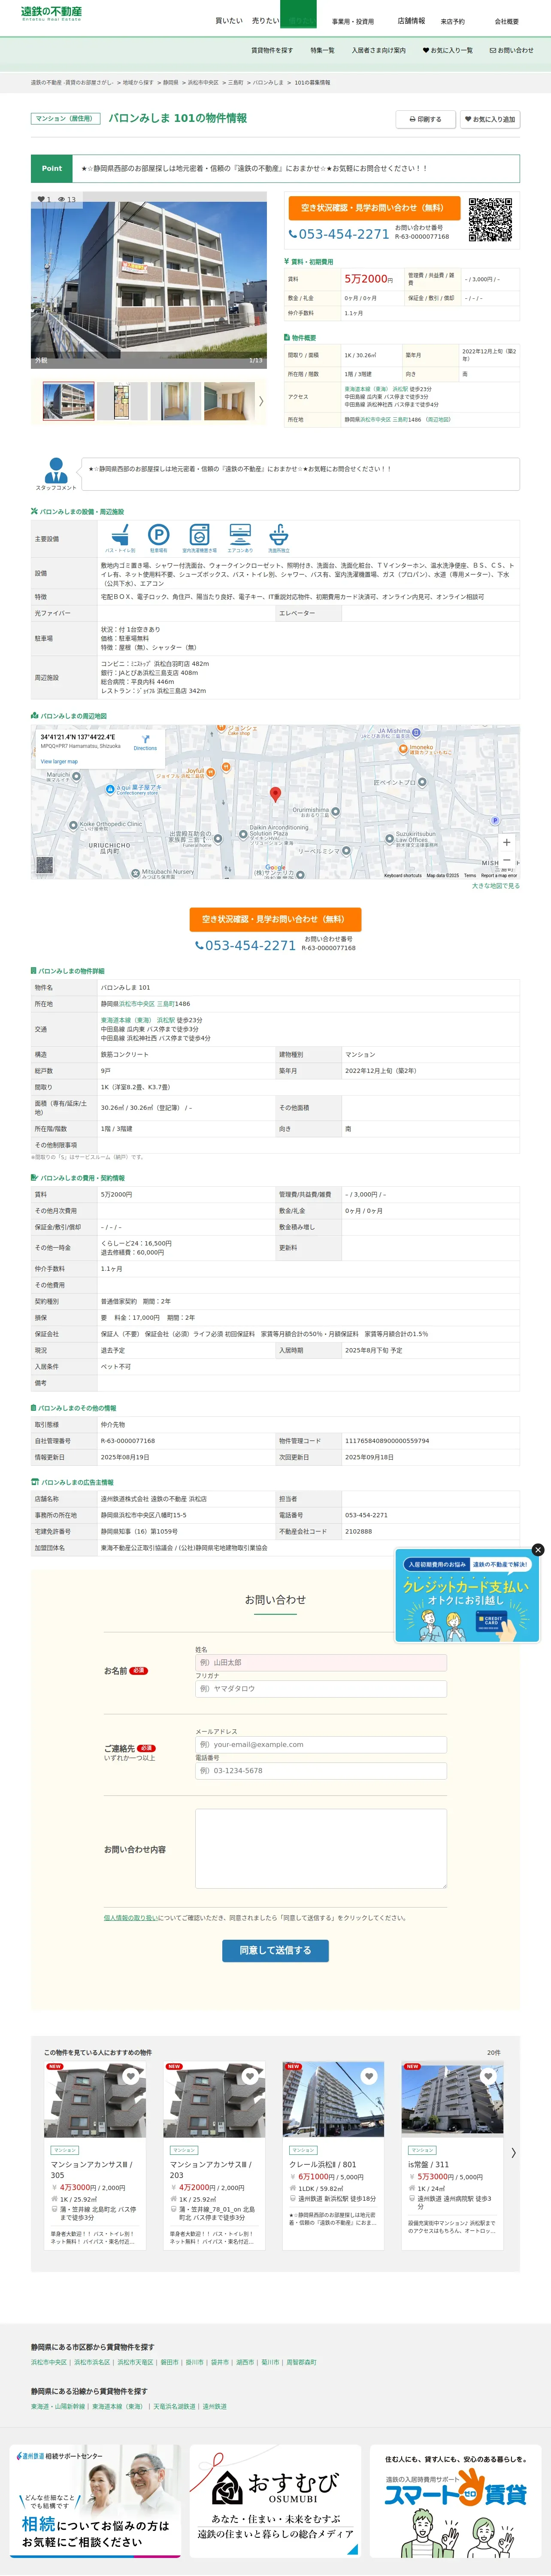Screen dimensions: 551x2576
Task: Click the lower orange 空き状況確認 inquiry button
Action: pyautogui.click(x=275, y=919)
